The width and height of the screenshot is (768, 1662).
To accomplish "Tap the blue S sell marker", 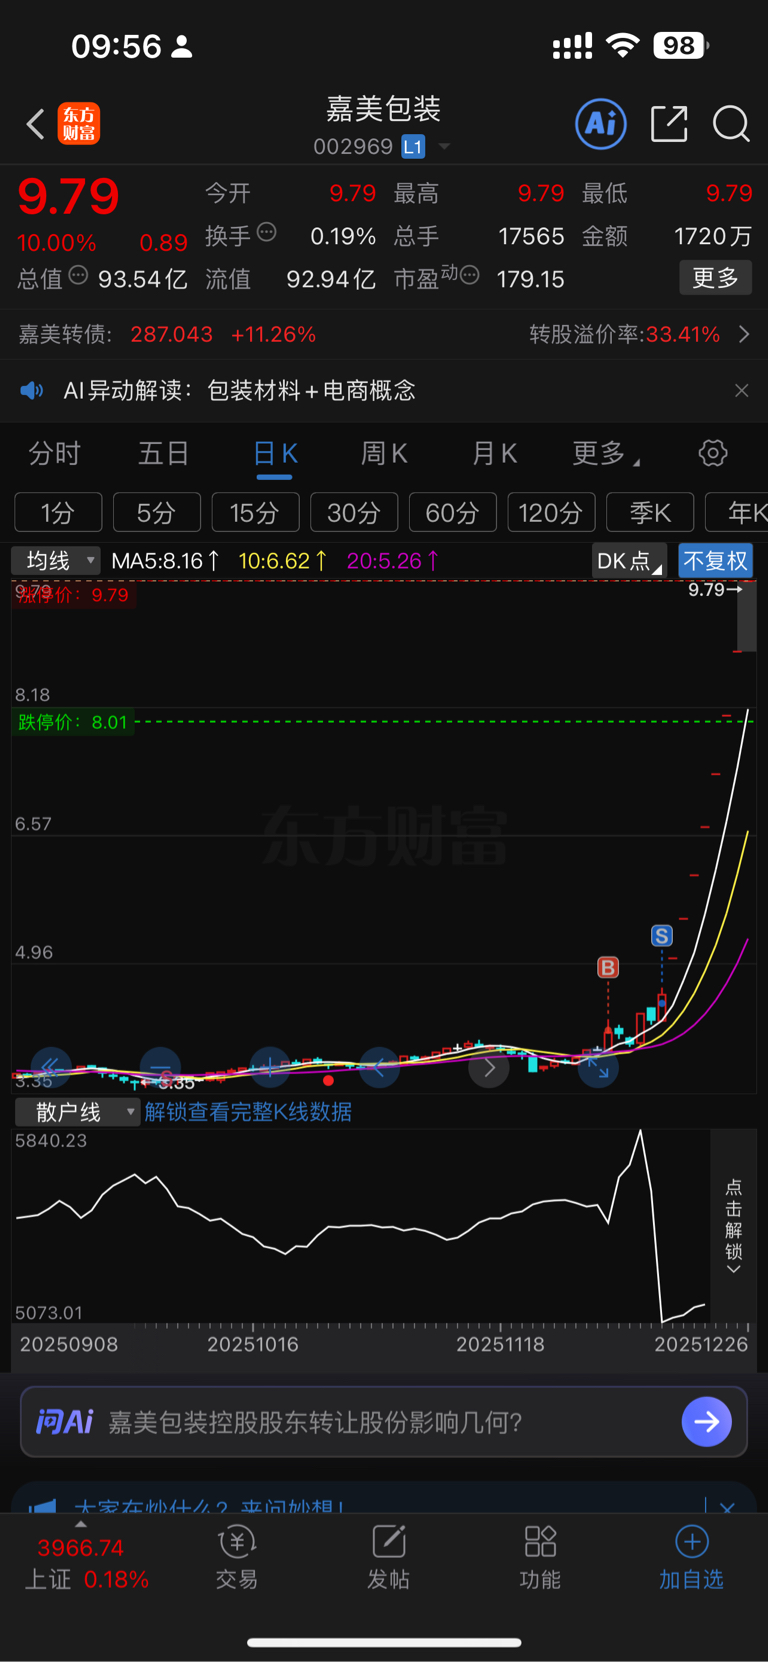I will click(x=662, y=936).
